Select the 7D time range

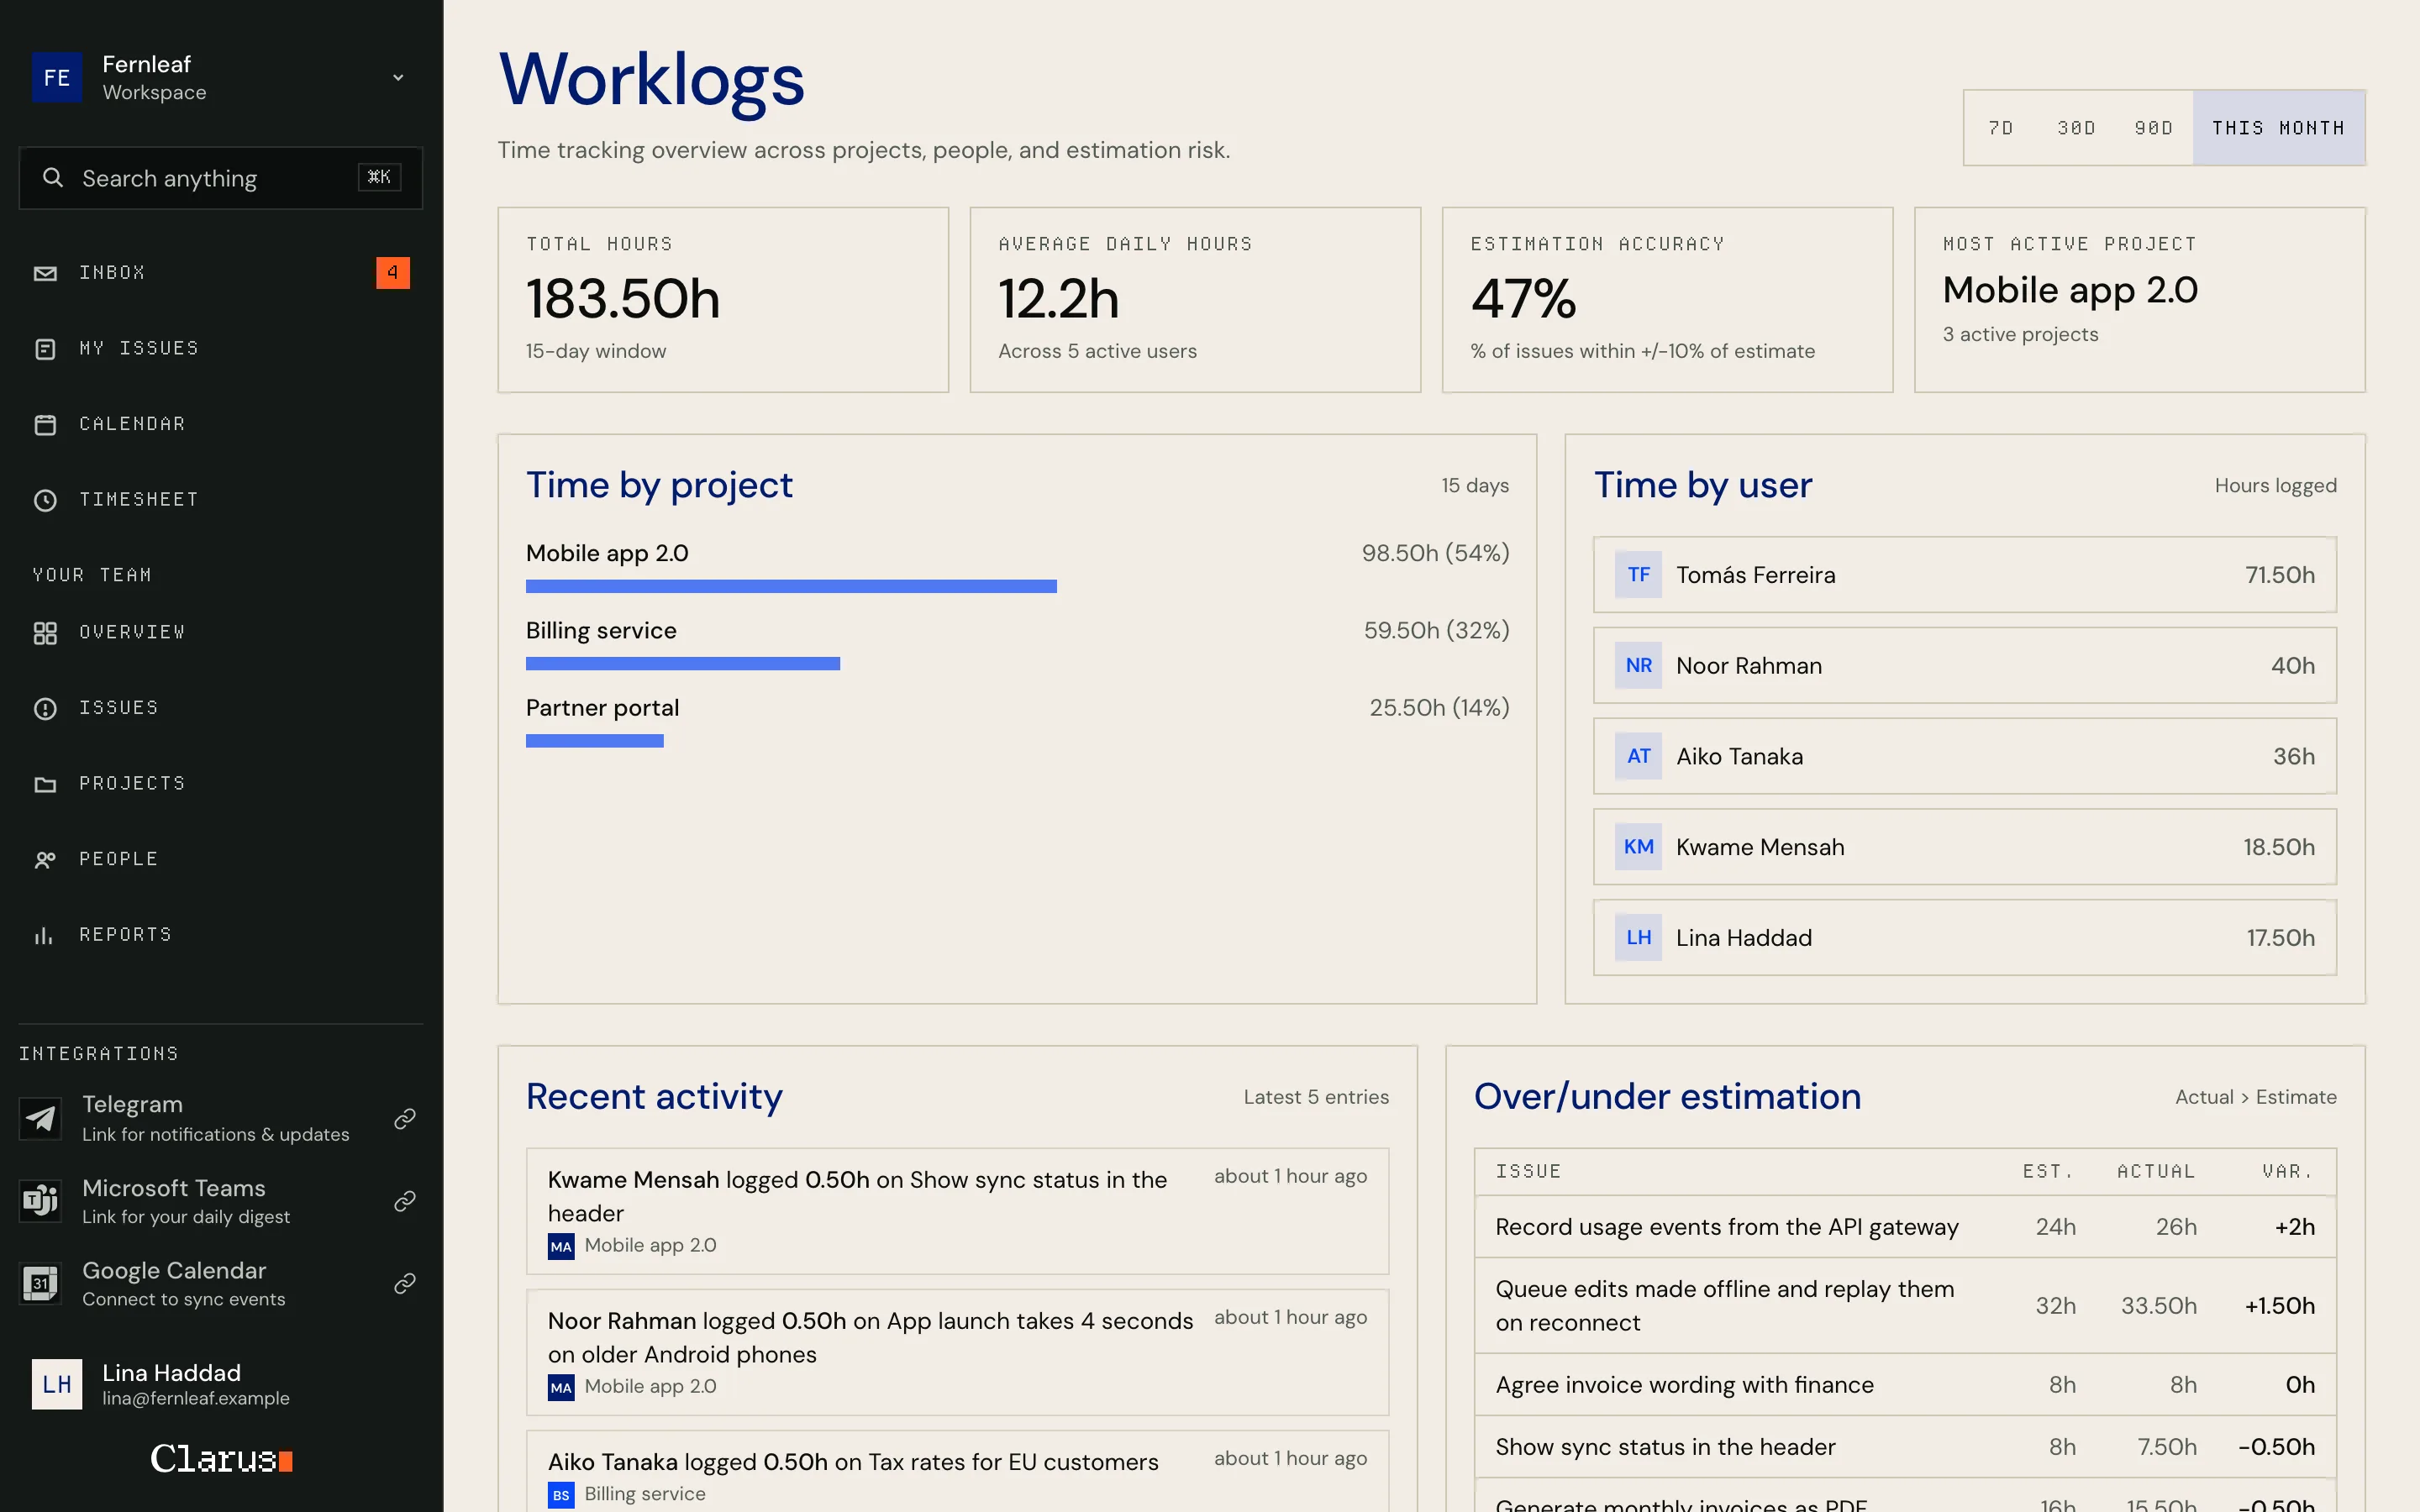coord(2001,128)
